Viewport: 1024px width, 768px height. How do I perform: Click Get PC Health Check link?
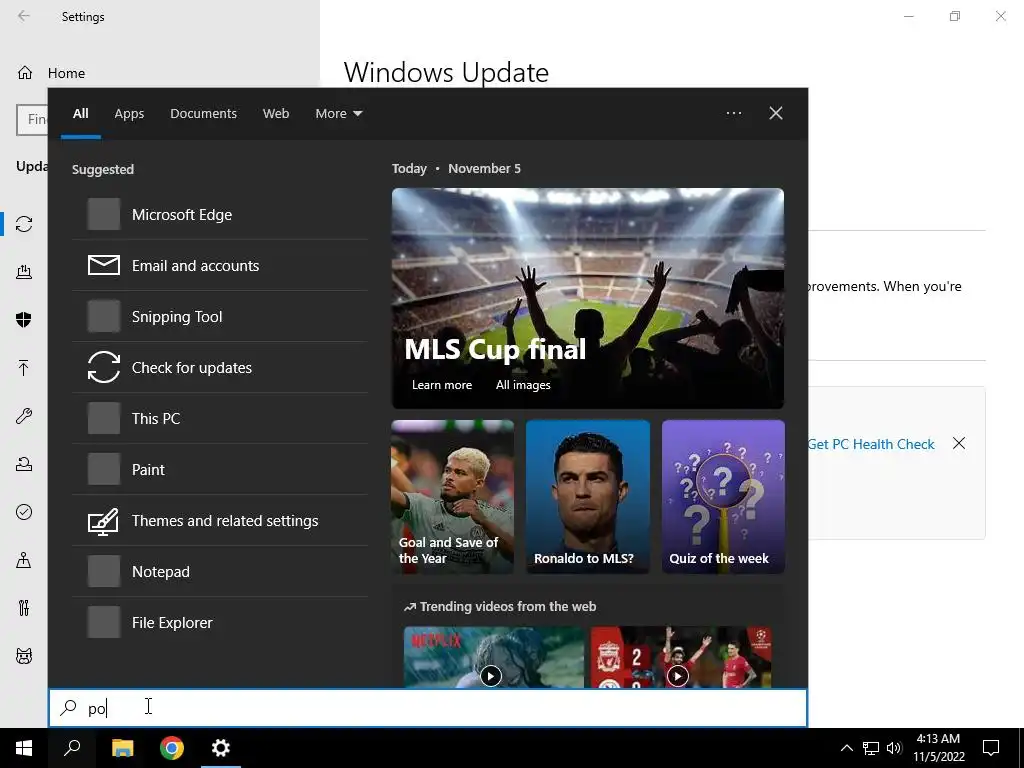click(871, 444)
